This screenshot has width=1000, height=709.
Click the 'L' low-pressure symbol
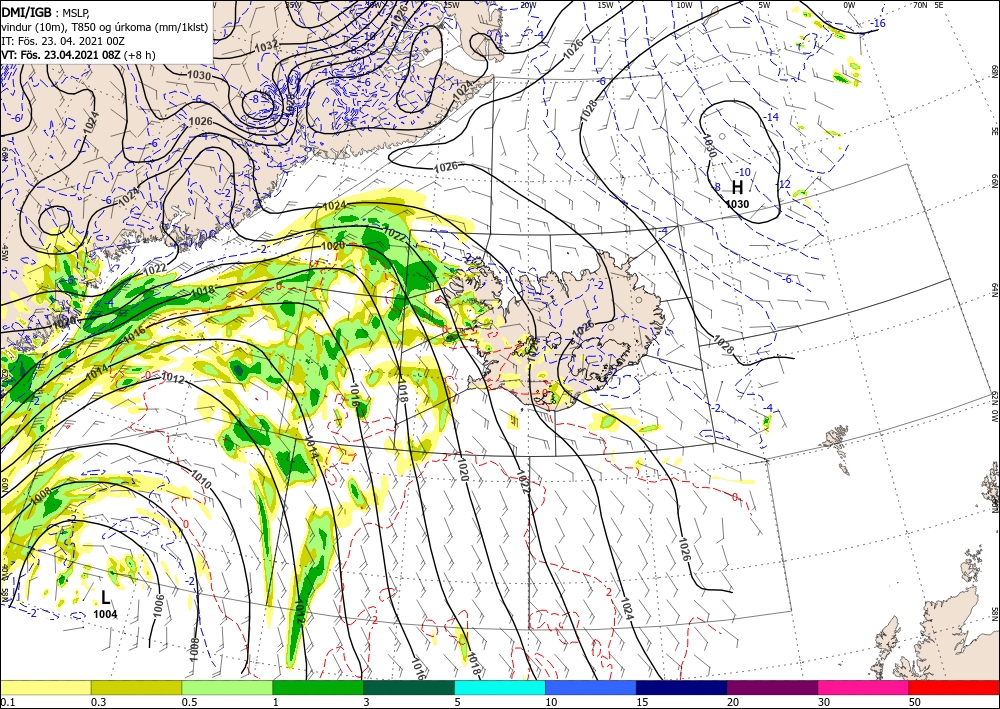106,597
